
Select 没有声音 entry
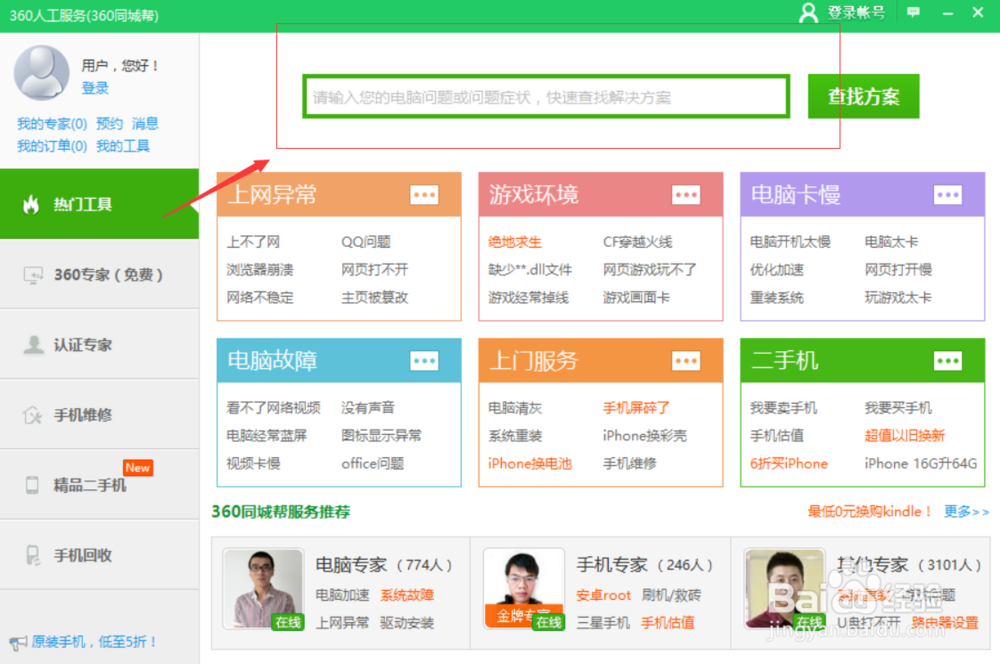pos(368,408)
